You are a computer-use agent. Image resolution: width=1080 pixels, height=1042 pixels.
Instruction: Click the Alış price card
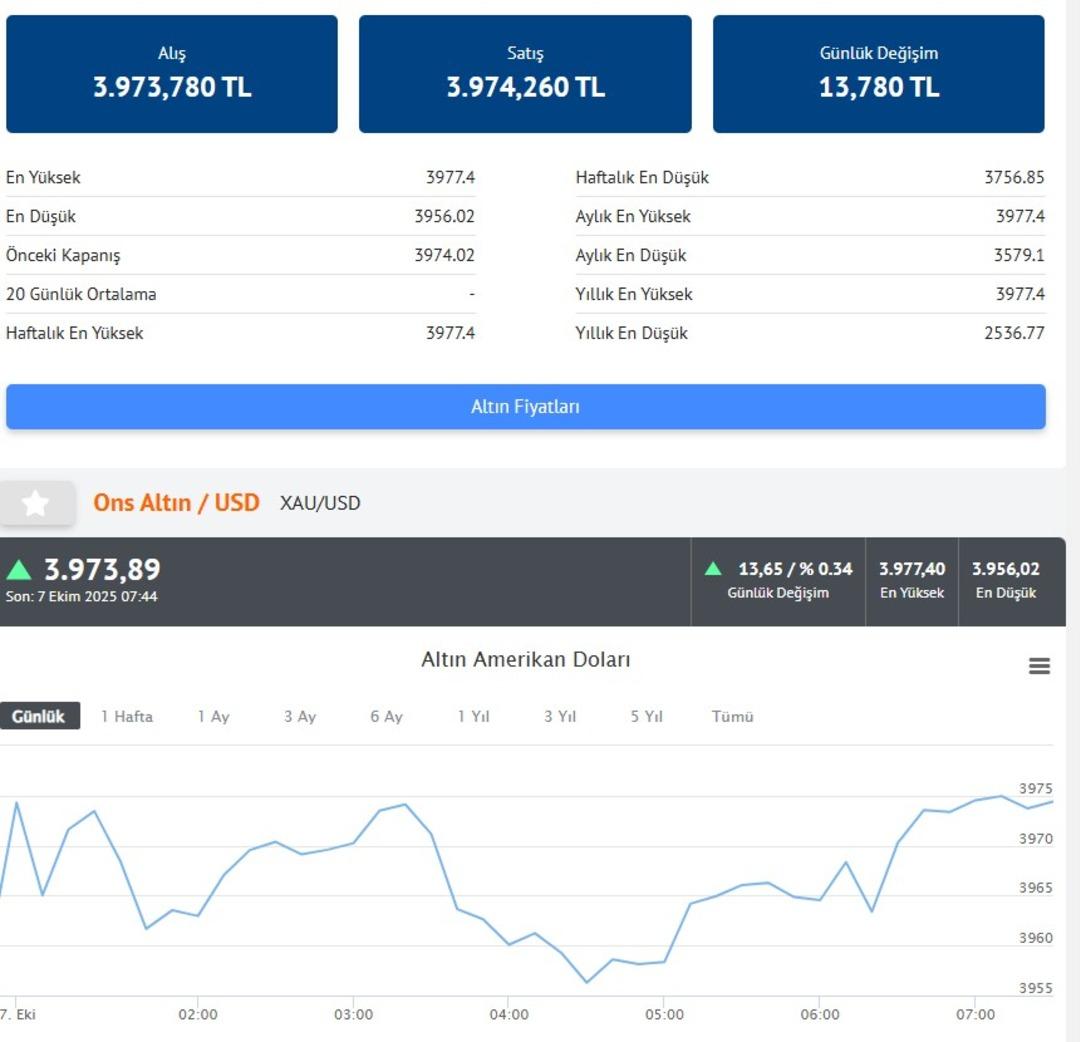tap(172, 74)
